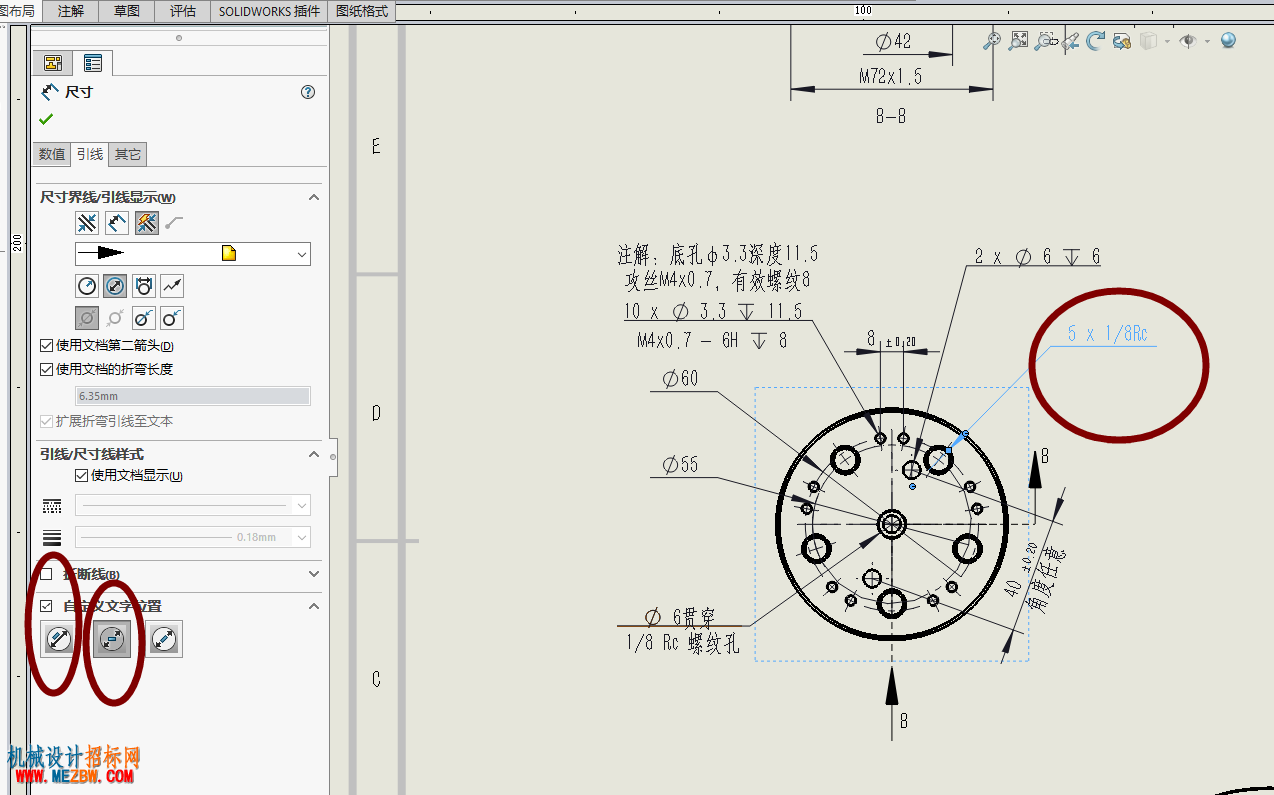
Task: Click the green checkmark to accept dimension
Action: click(46, 119)
